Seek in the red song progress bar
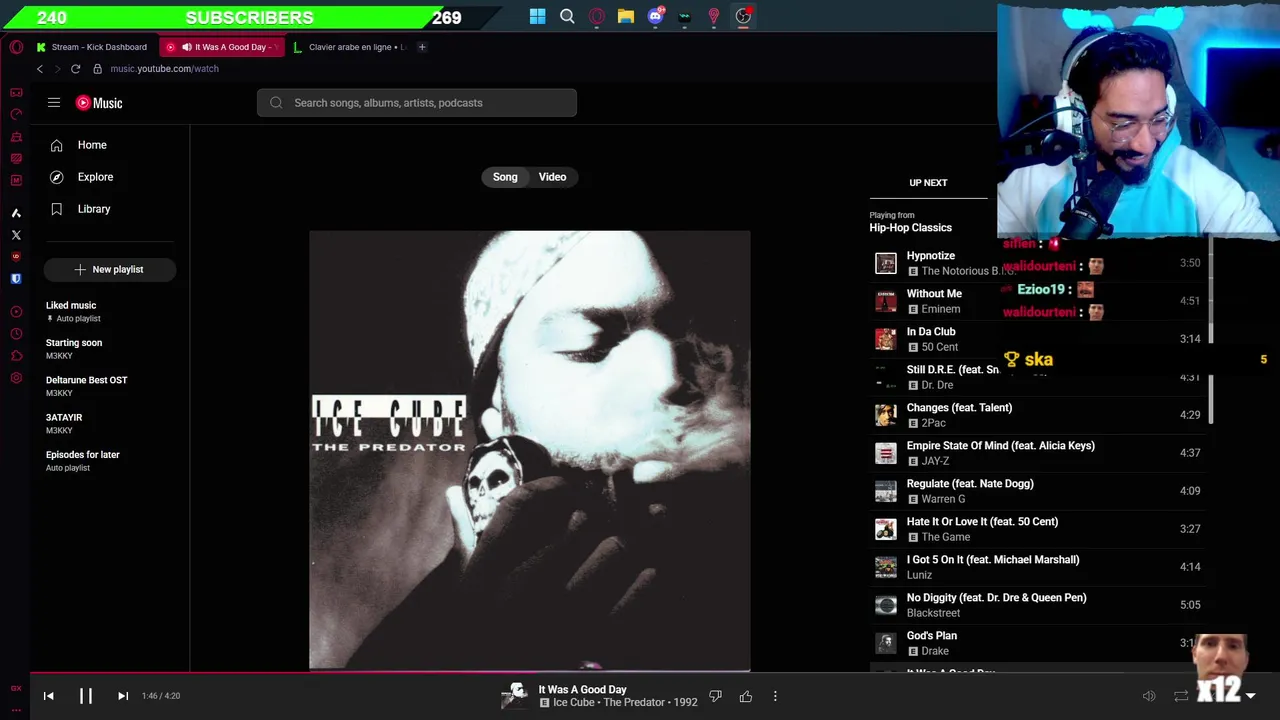 pyautogui.click(x=640, y=673)
